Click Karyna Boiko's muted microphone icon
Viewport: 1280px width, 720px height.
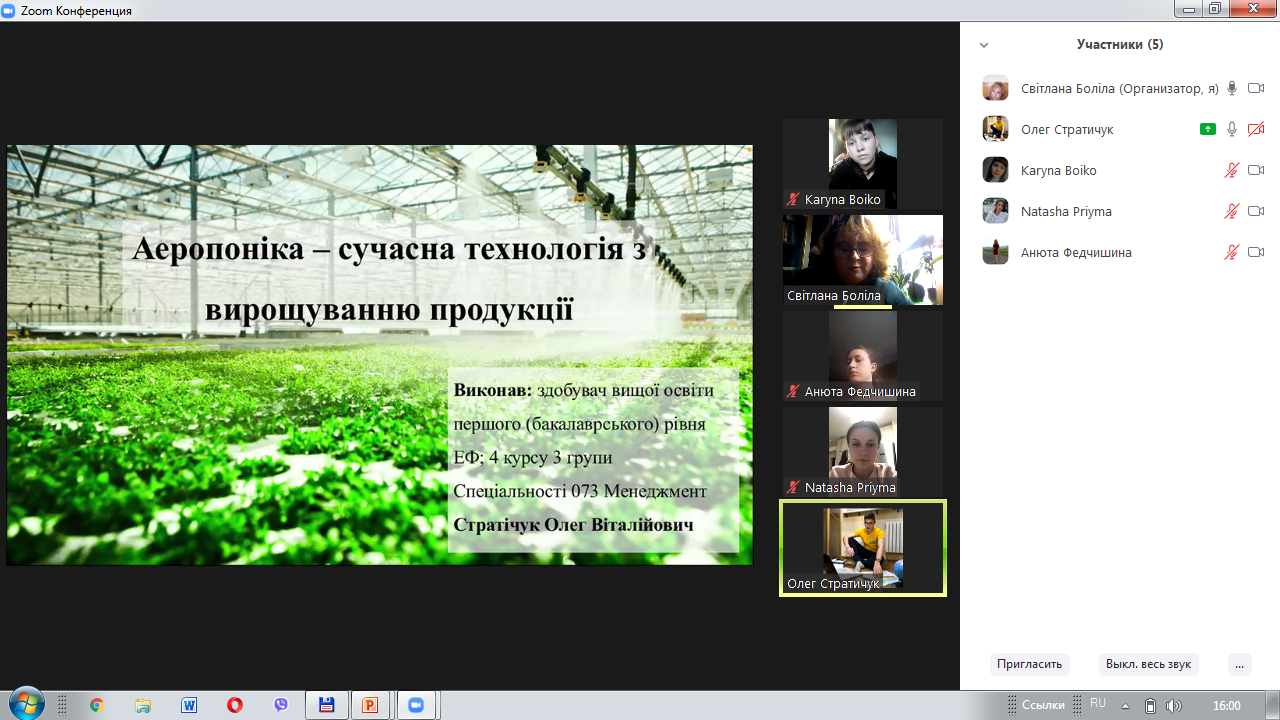click(x=1232, y=170)
